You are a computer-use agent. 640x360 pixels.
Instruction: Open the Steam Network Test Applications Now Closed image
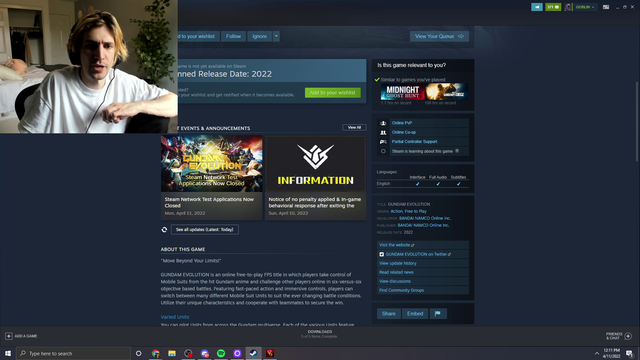[x=211, y=164]
